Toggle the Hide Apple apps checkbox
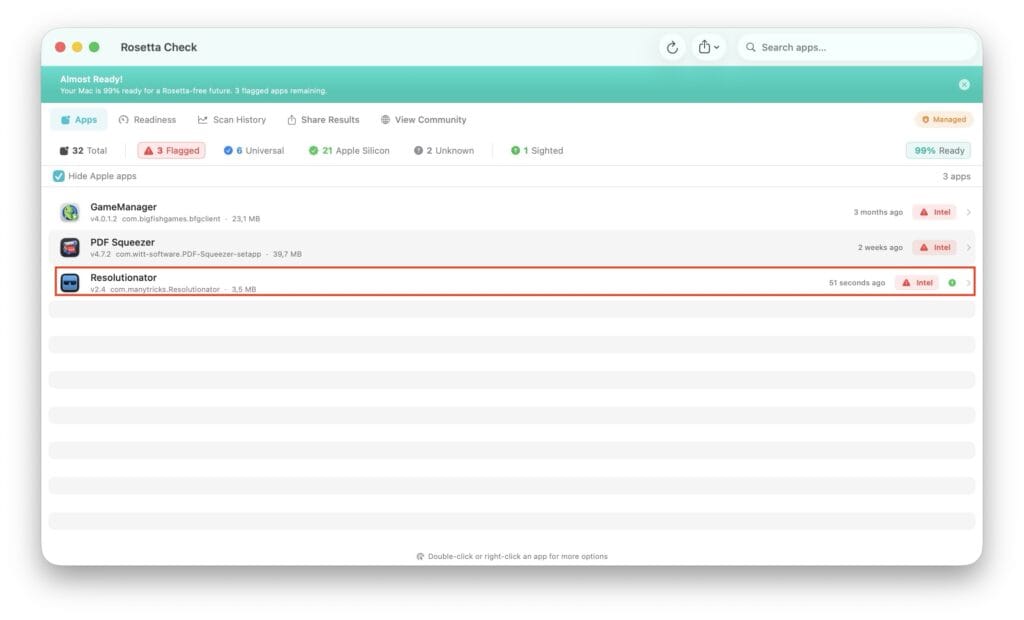 [59, 176]
